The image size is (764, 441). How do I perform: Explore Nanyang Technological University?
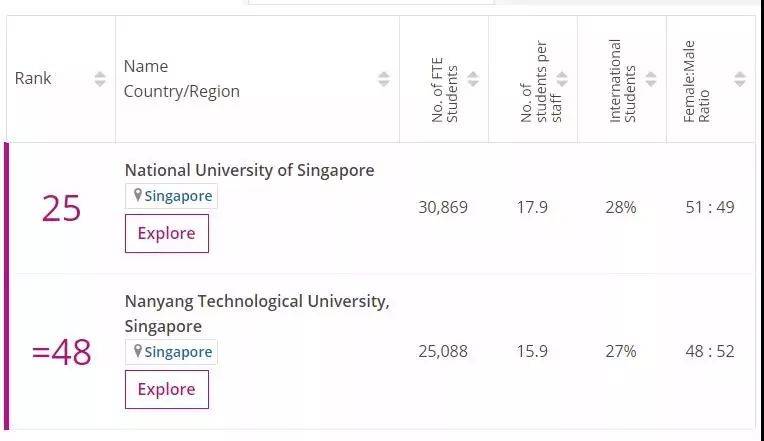pos(166,389)
